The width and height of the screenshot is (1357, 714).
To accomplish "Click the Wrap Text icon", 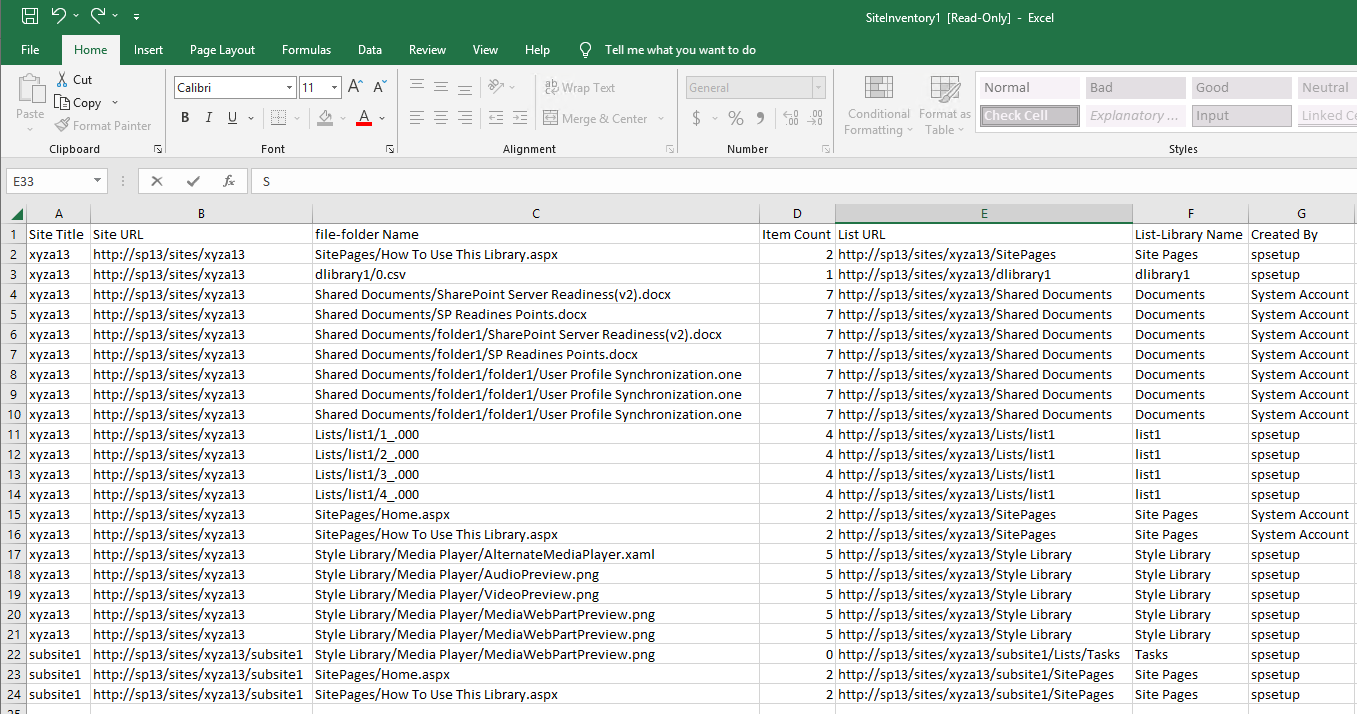I will click(550, 87).
